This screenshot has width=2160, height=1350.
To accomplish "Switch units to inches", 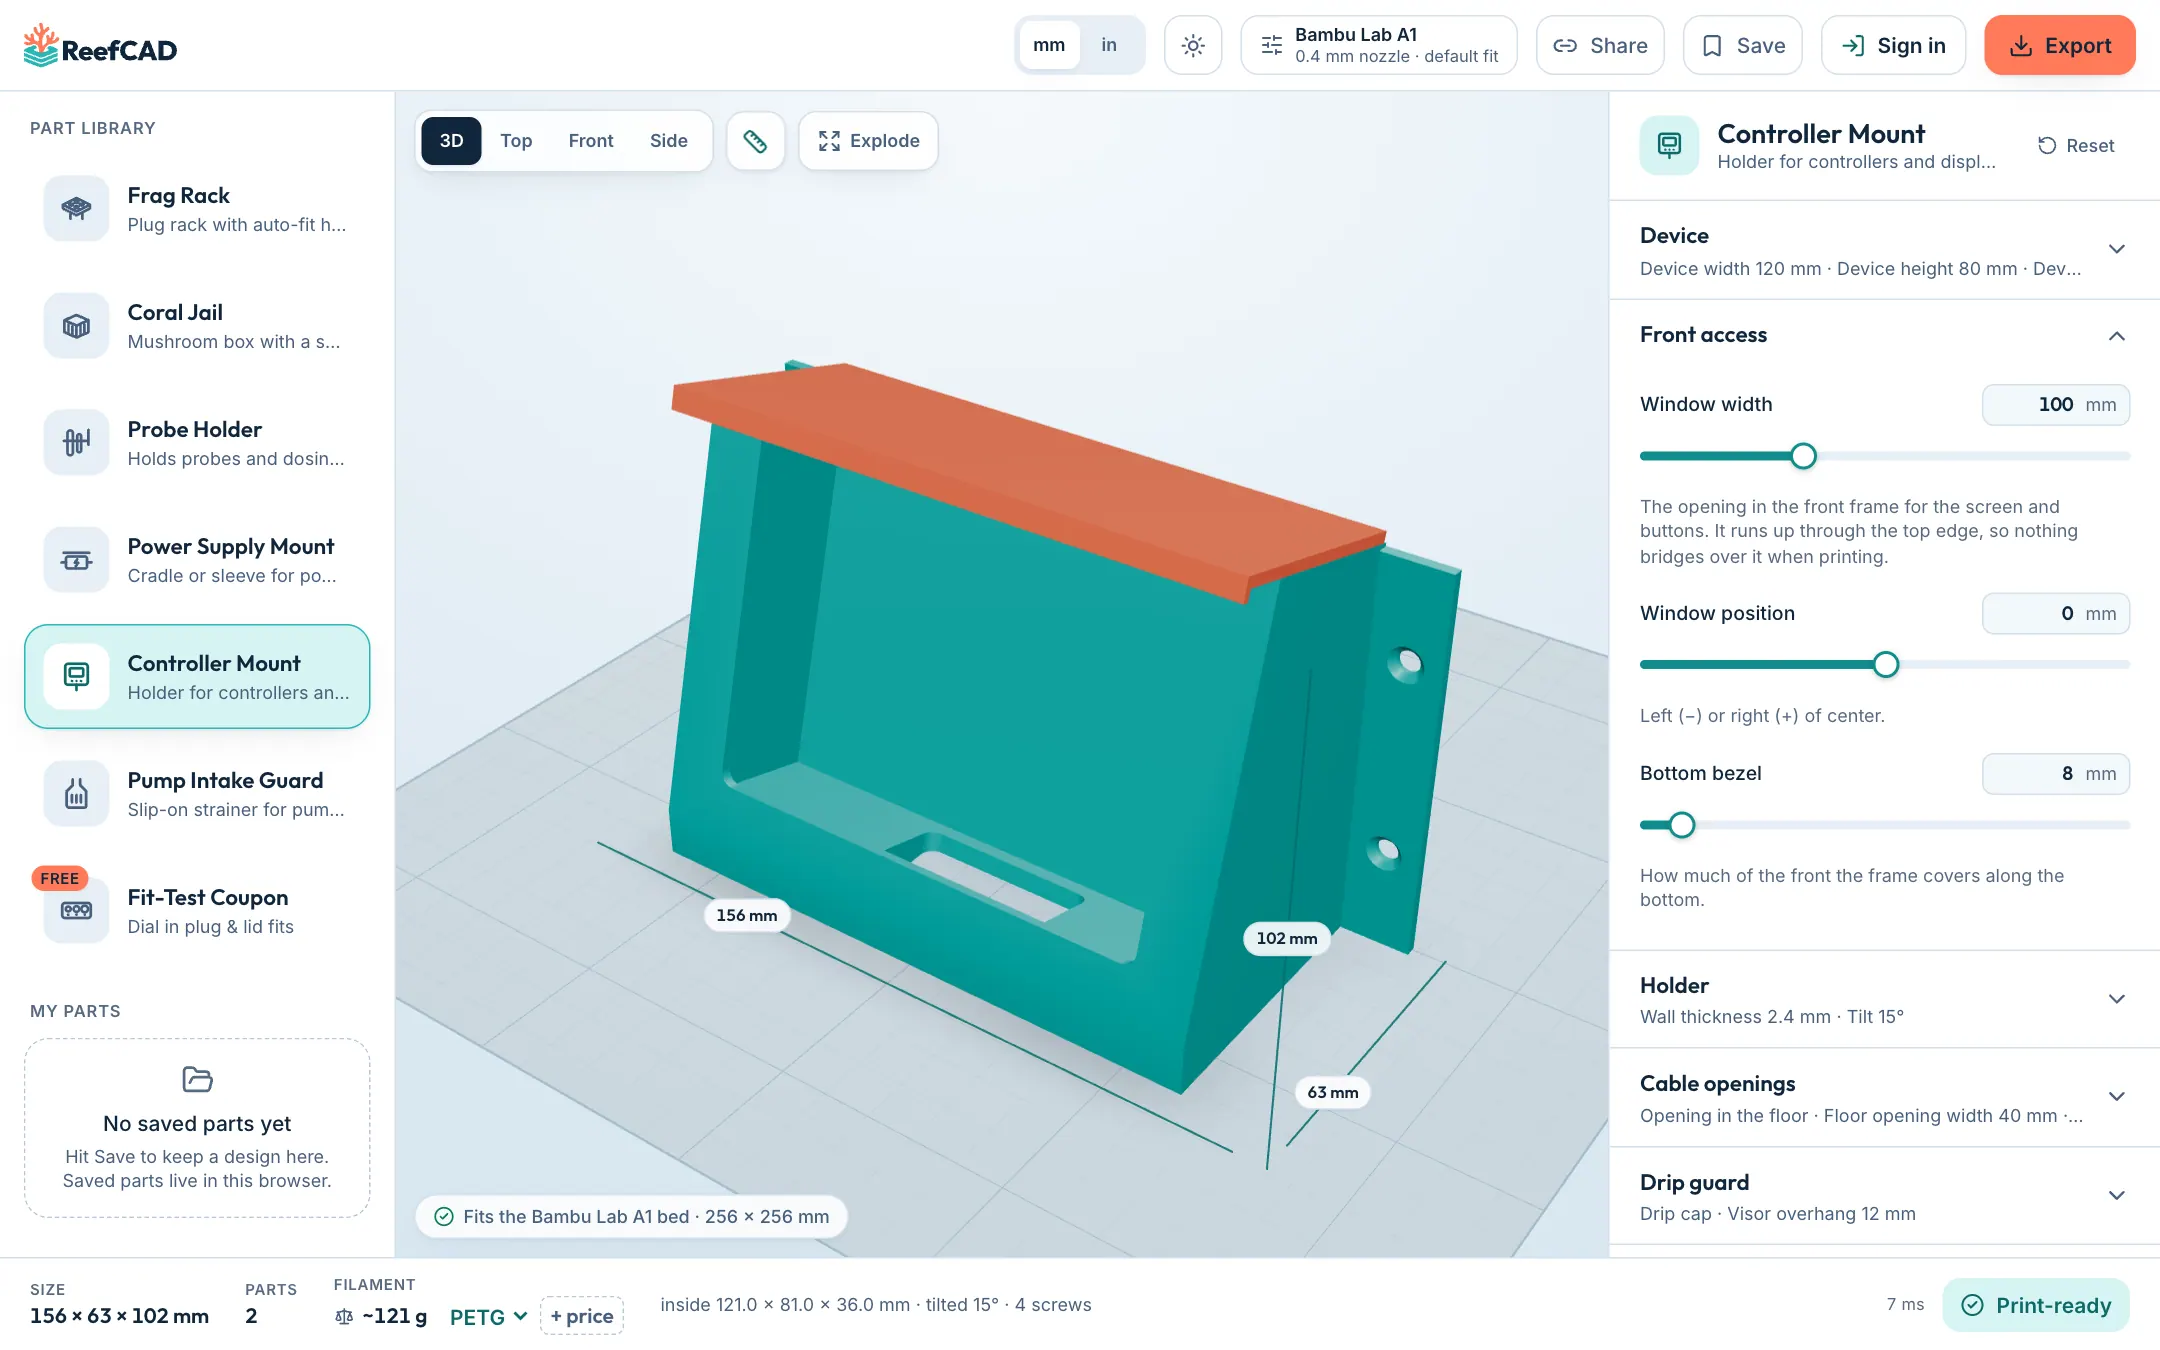I will click(x=1109, y=45).
